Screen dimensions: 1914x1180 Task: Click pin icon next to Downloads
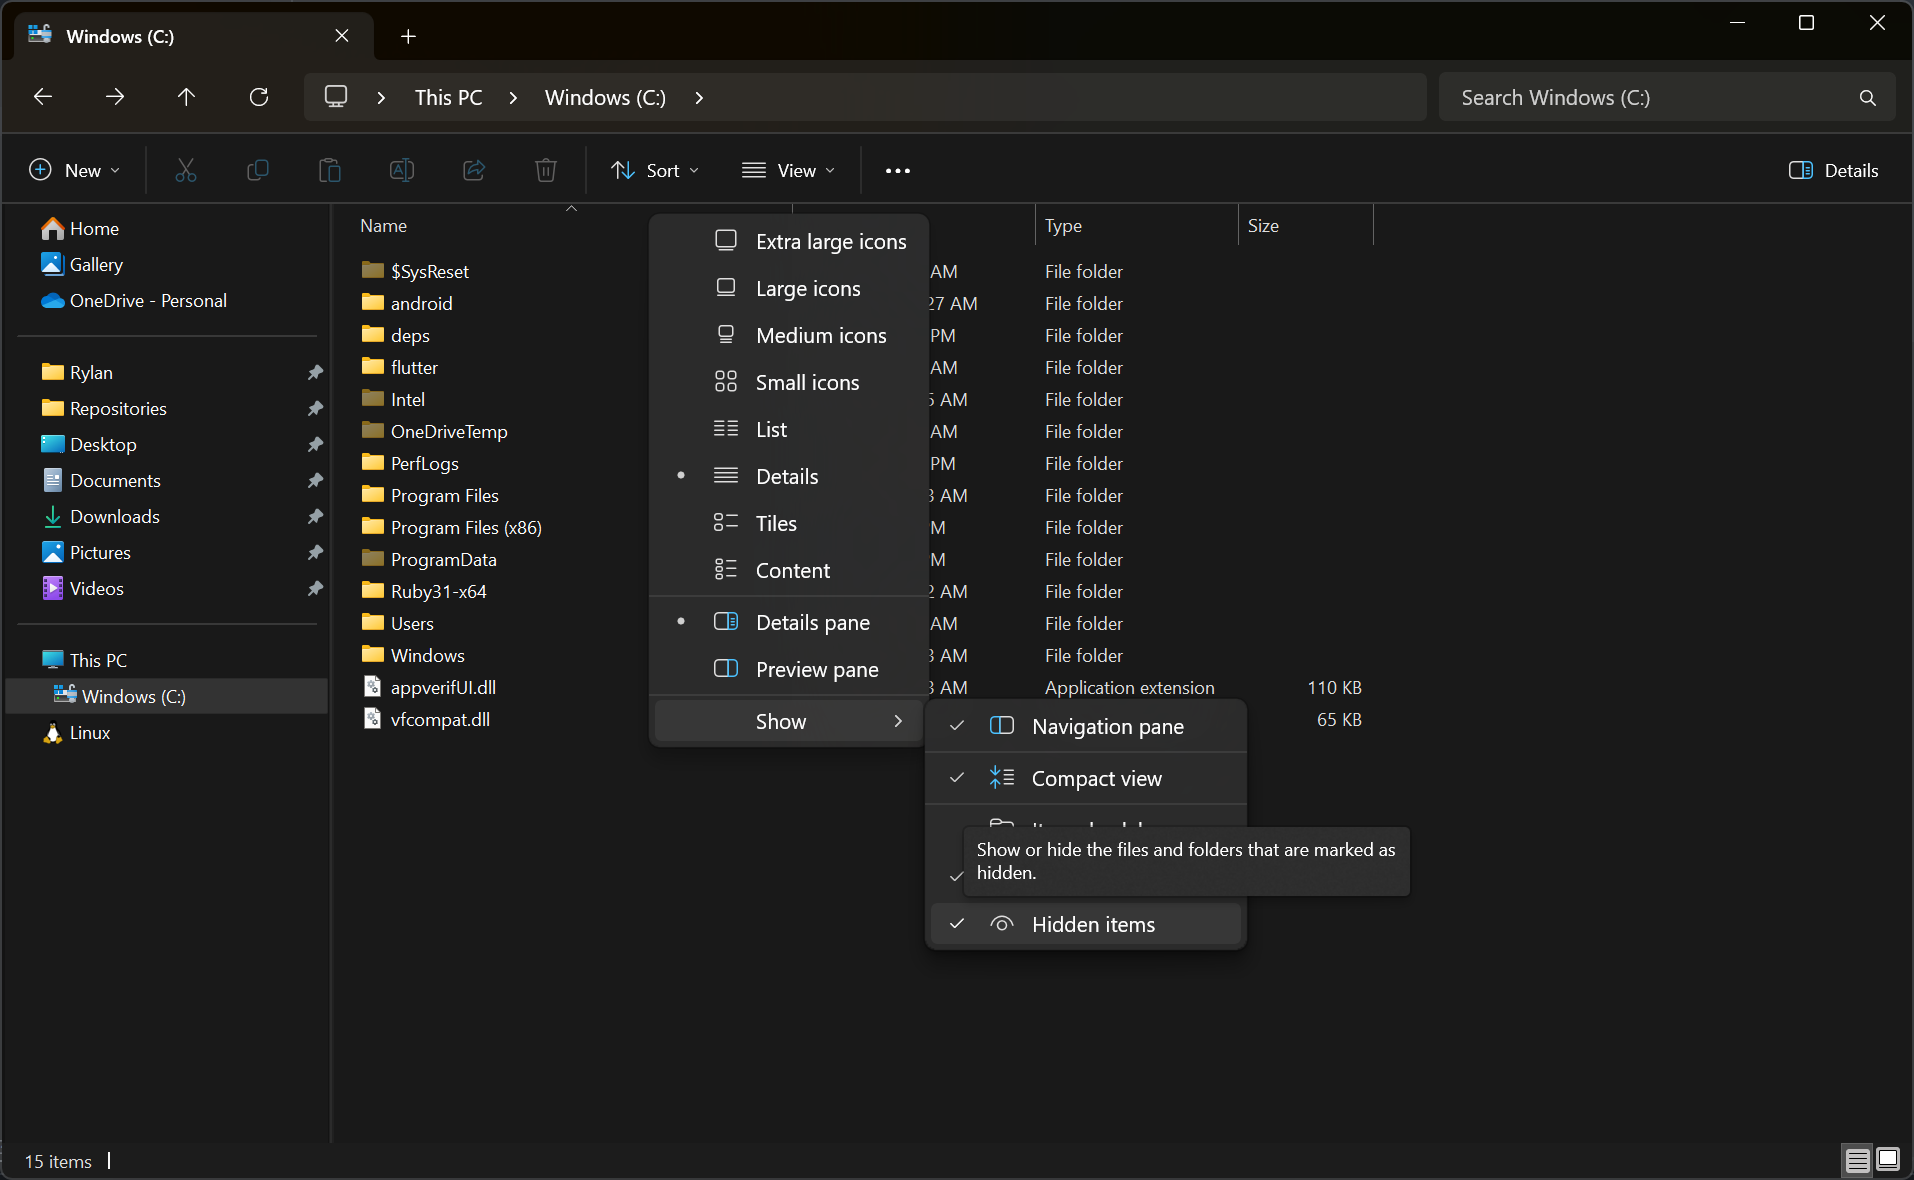tap(315, 516)
